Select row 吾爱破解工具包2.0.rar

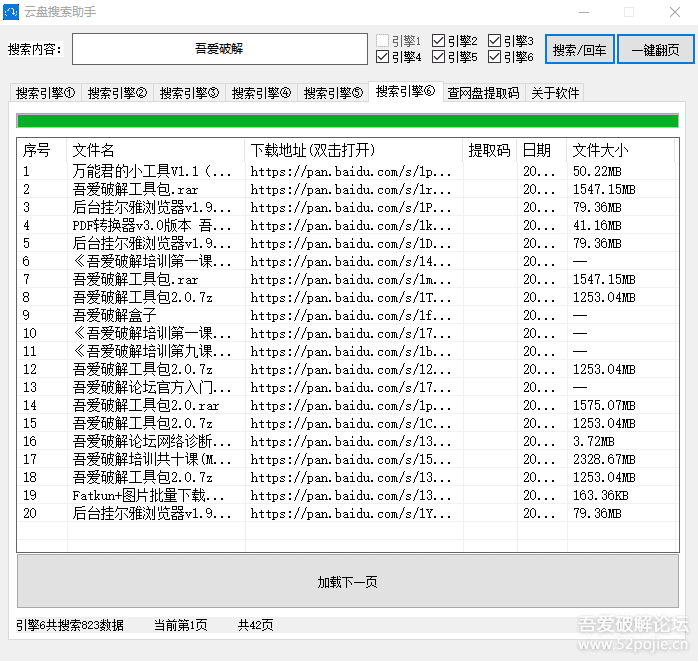pos(348,406)
